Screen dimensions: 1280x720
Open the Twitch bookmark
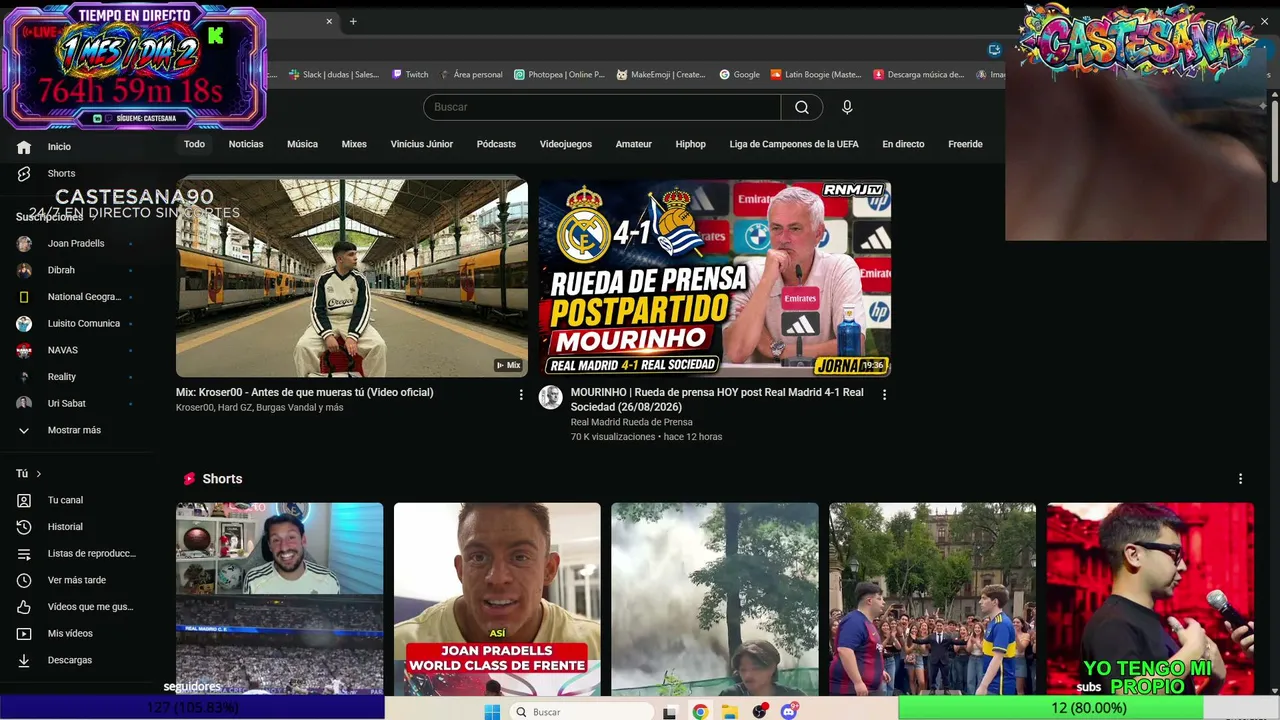(410, 74)
